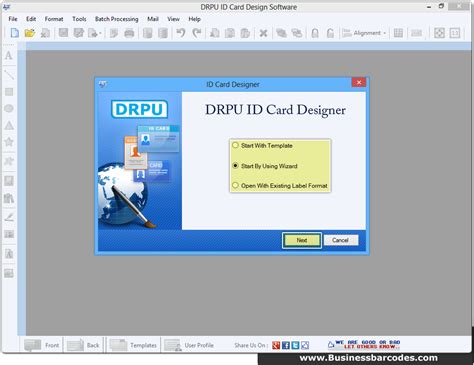Click the Facebook share icon
The image size is (474, 365).
point(286,345)
